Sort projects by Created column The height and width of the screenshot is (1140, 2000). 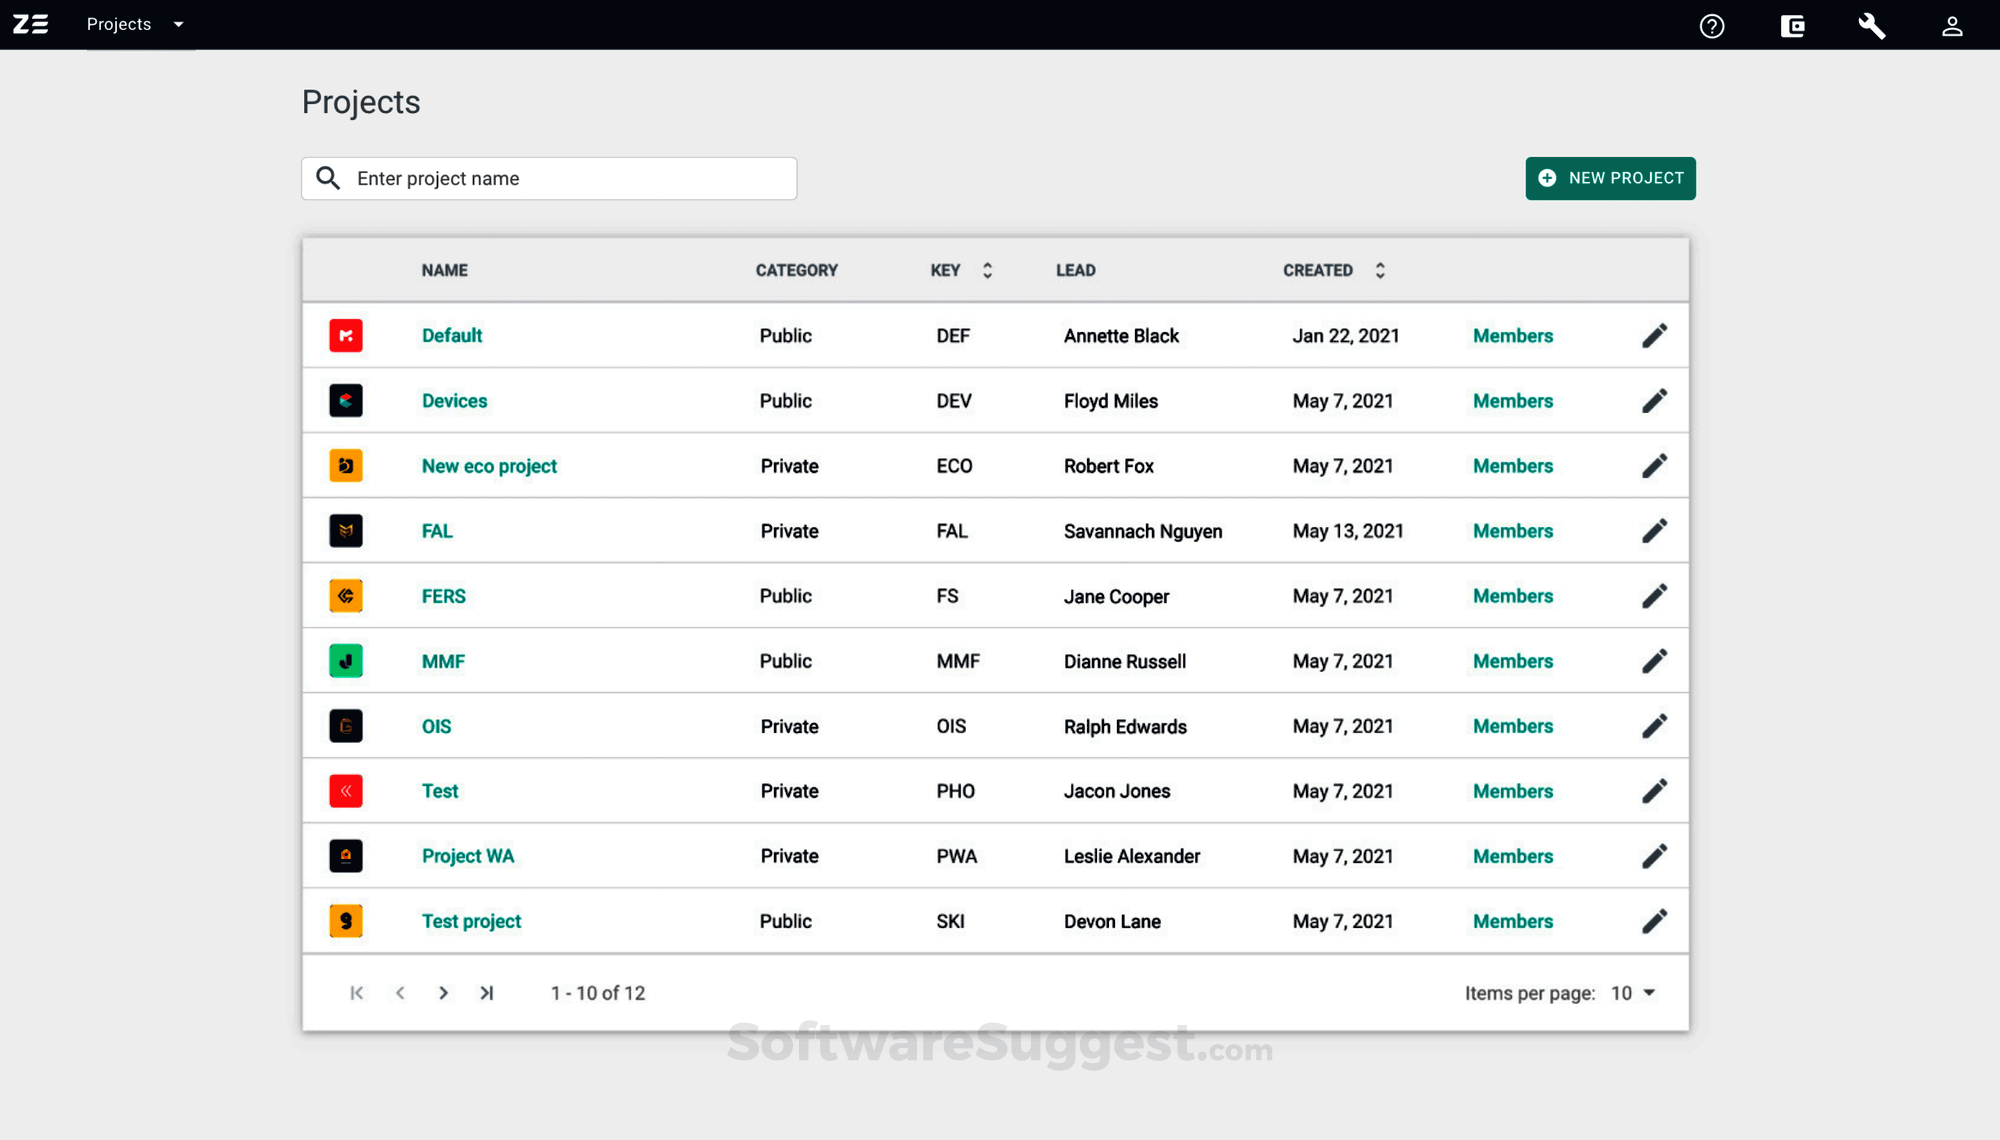(1379, 271)
